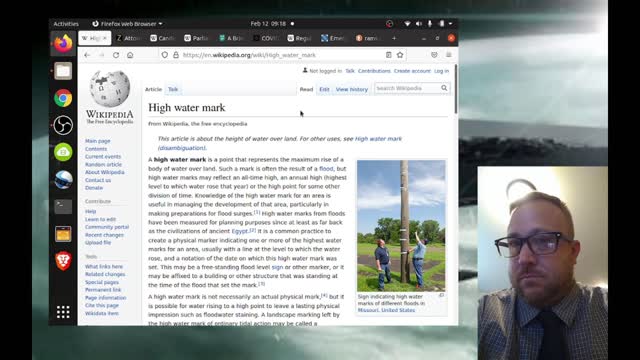
Task: Open OBS Studio from the dock
Action: [x=63, y=125]
